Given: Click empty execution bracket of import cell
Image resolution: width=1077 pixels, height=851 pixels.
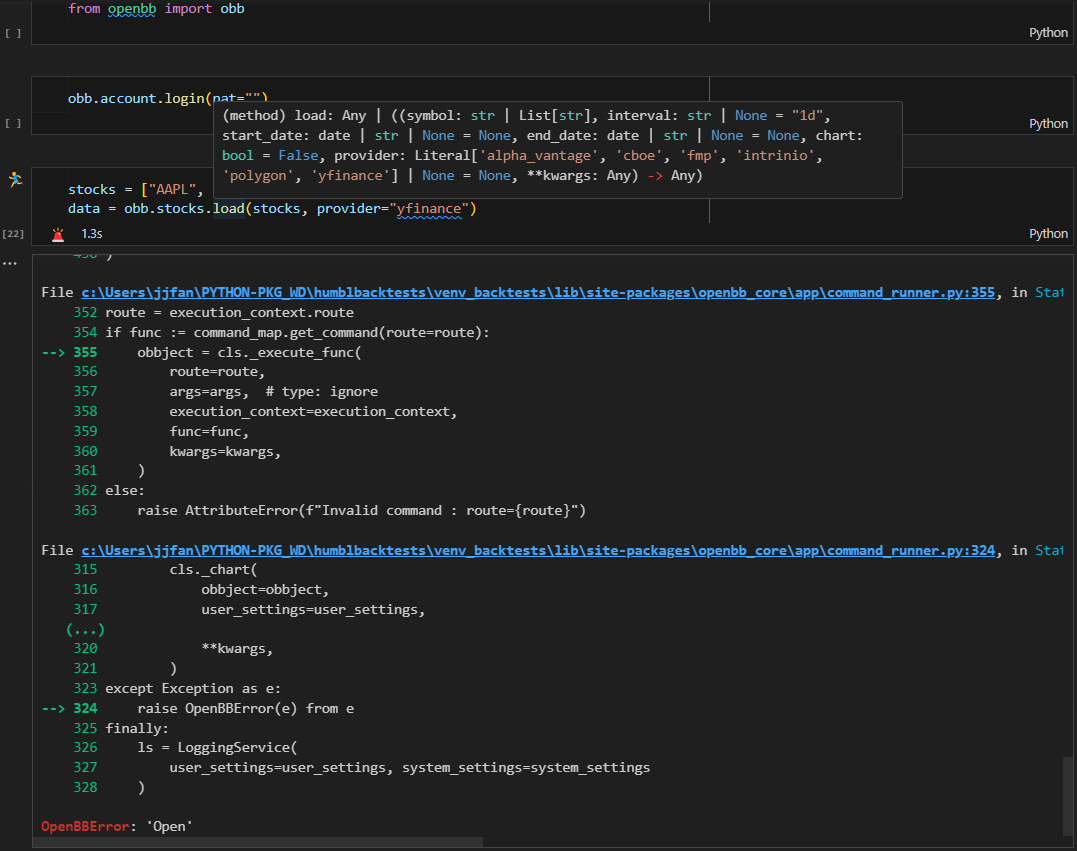Looking at the screenshot, I should (13, 33).
